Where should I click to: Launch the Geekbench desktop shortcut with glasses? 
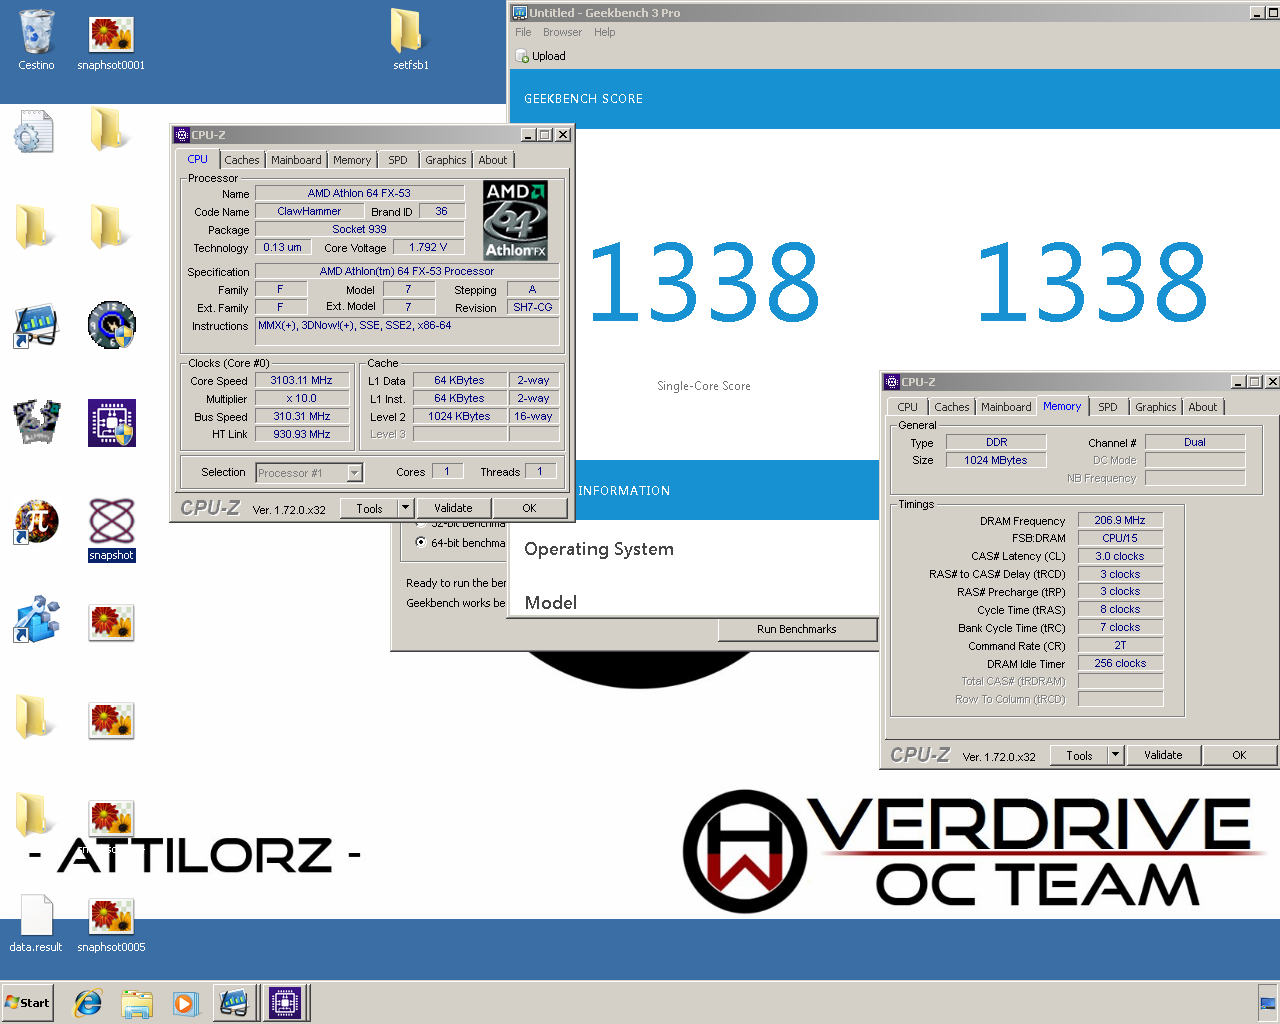coord(36,326)
